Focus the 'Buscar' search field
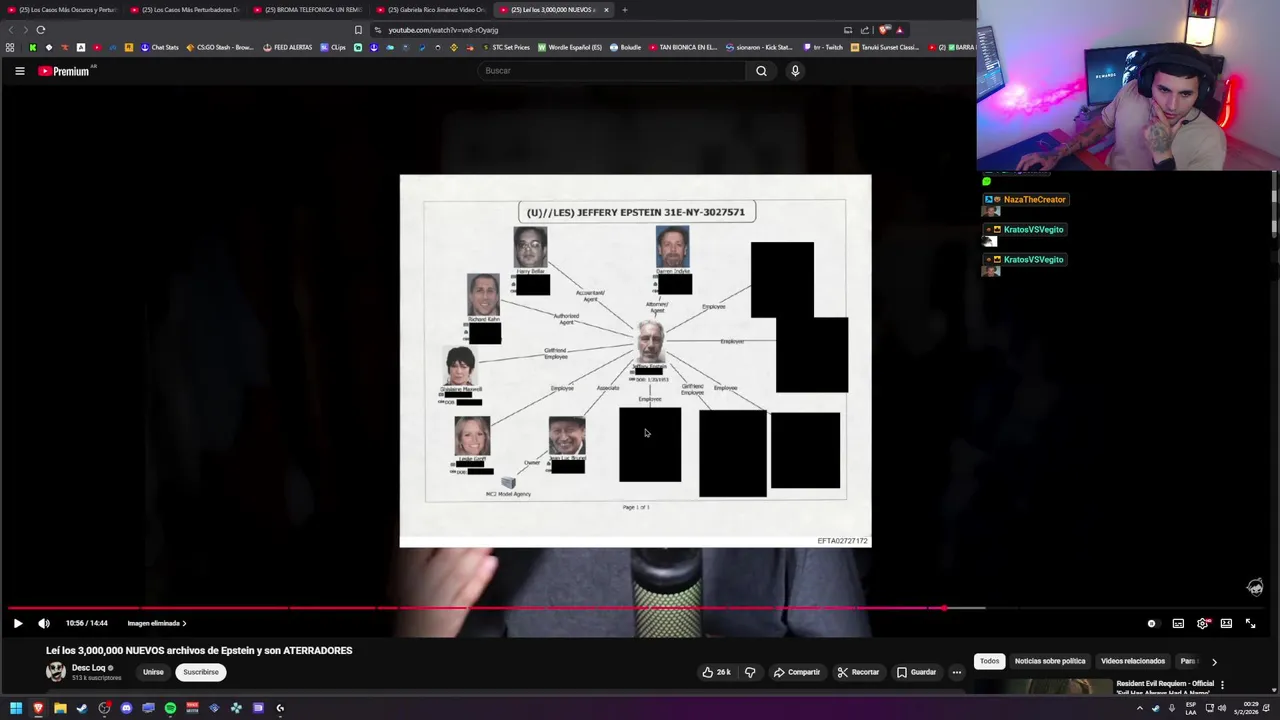Viewport: 1280px width, 720px height. [612, 71]
